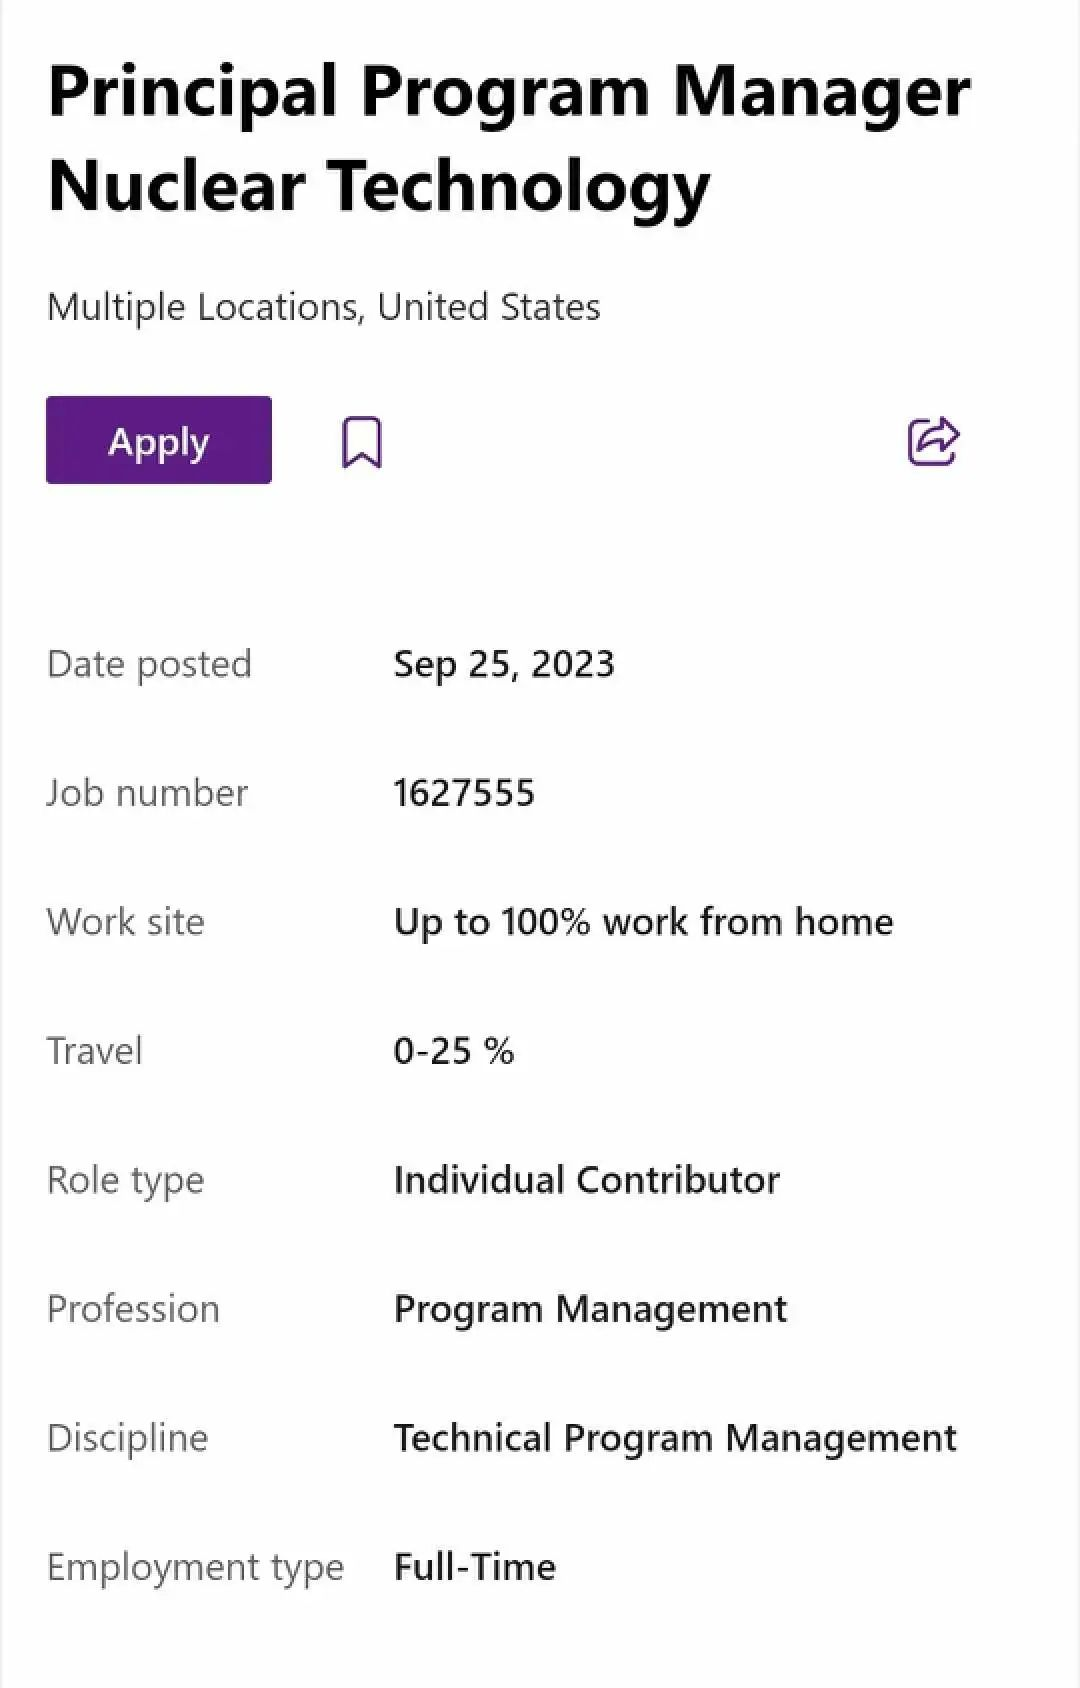The height and width of the screenshot is (1688, 1080).
Task: Click the purple Apply button
Action: click(159, 440)
